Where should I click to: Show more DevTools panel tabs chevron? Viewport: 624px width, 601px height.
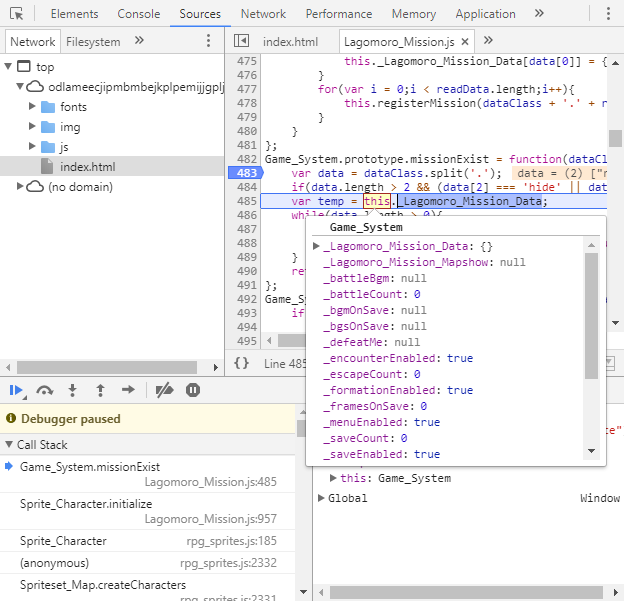(x=539, y=14)
